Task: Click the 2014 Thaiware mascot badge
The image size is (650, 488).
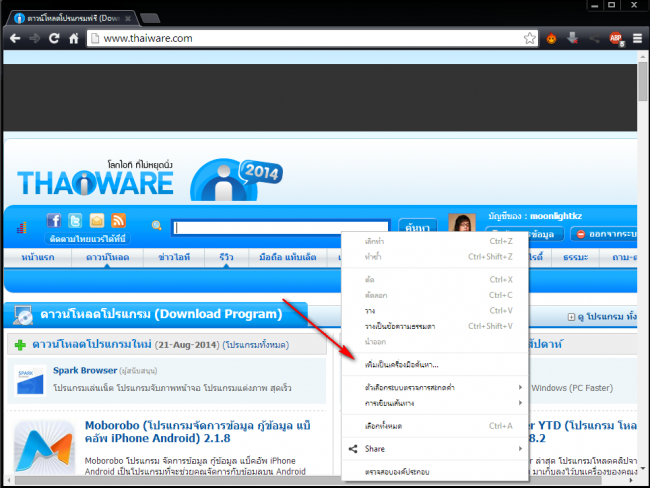Action: pos(236,180)
